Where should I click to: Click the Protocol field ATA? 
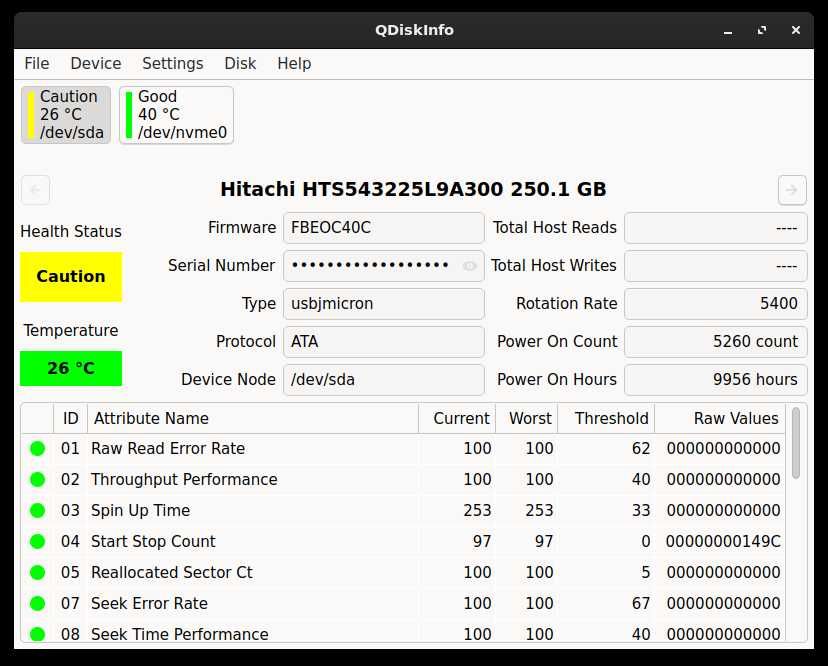click(384, 342)
